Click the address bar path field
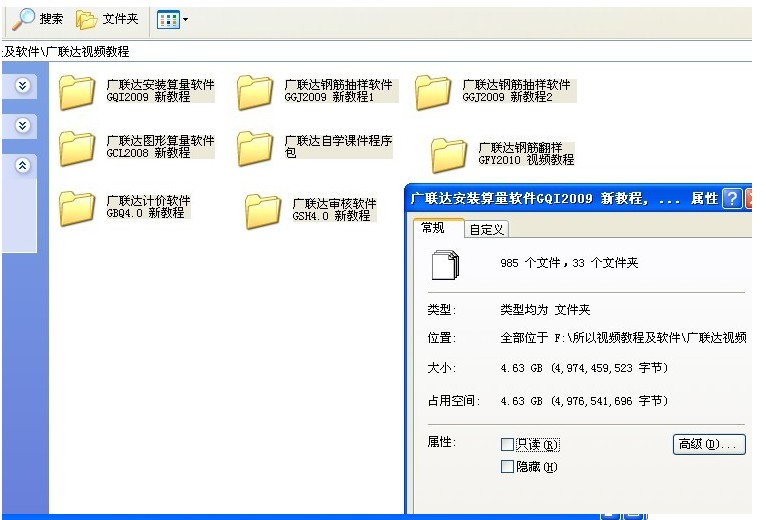 click(x=376, y=51)
